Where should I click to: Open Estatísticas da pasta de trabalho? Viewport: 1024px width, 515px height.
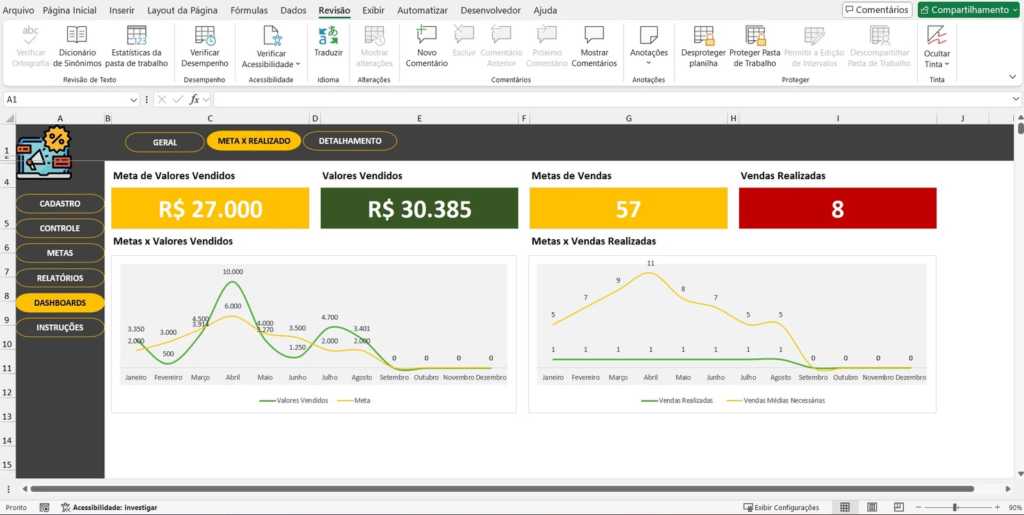click(x=137, y=37)
